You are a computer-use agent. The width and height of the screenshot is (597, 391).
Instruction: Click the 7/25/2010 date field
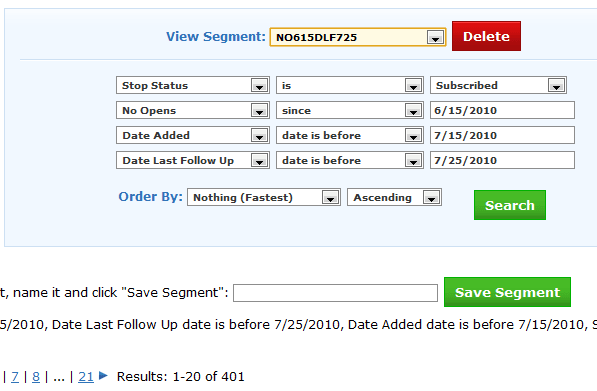pos(502,160)
